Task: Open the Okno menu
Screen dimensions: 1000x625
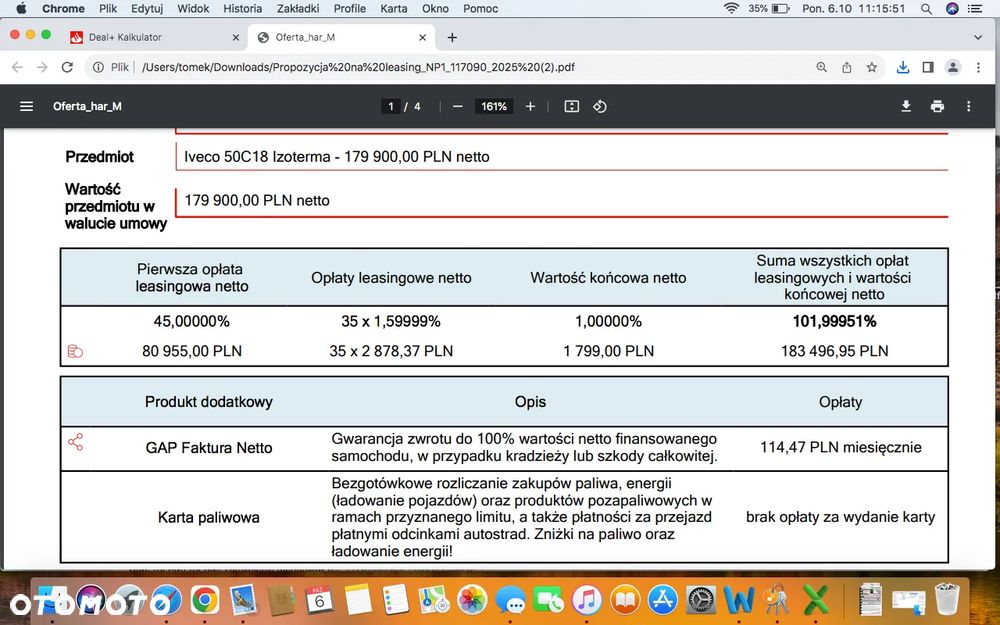Action: point(435,8)
